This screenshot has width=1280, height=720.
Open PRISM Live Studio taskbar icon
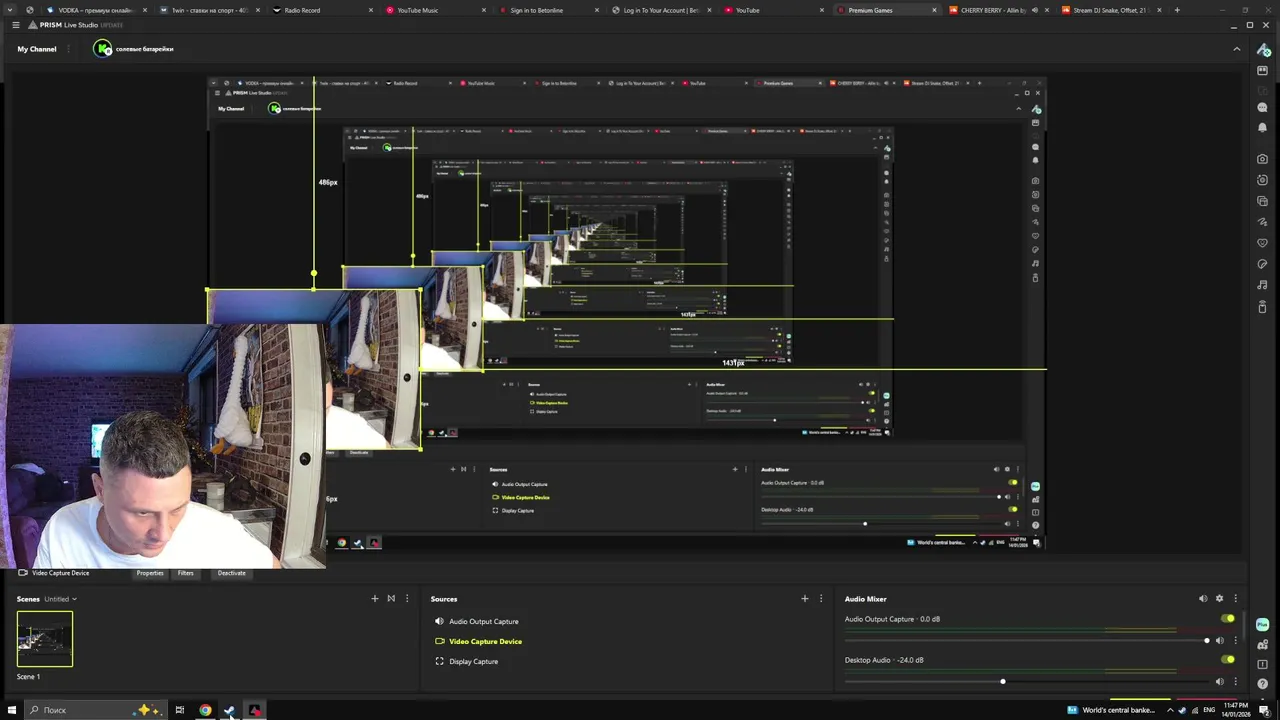tap(254, 710)
